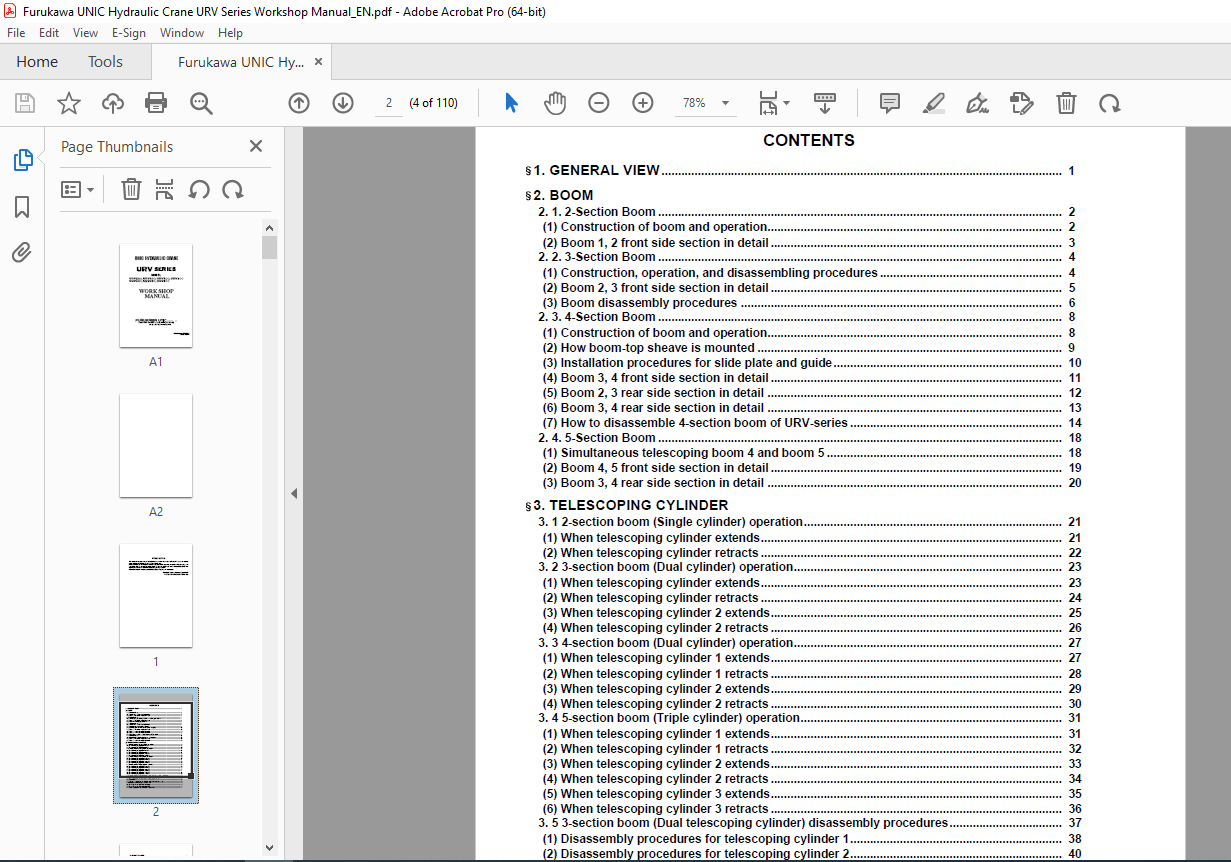Zoom out with the minus icon

click(x=599, y=103)
